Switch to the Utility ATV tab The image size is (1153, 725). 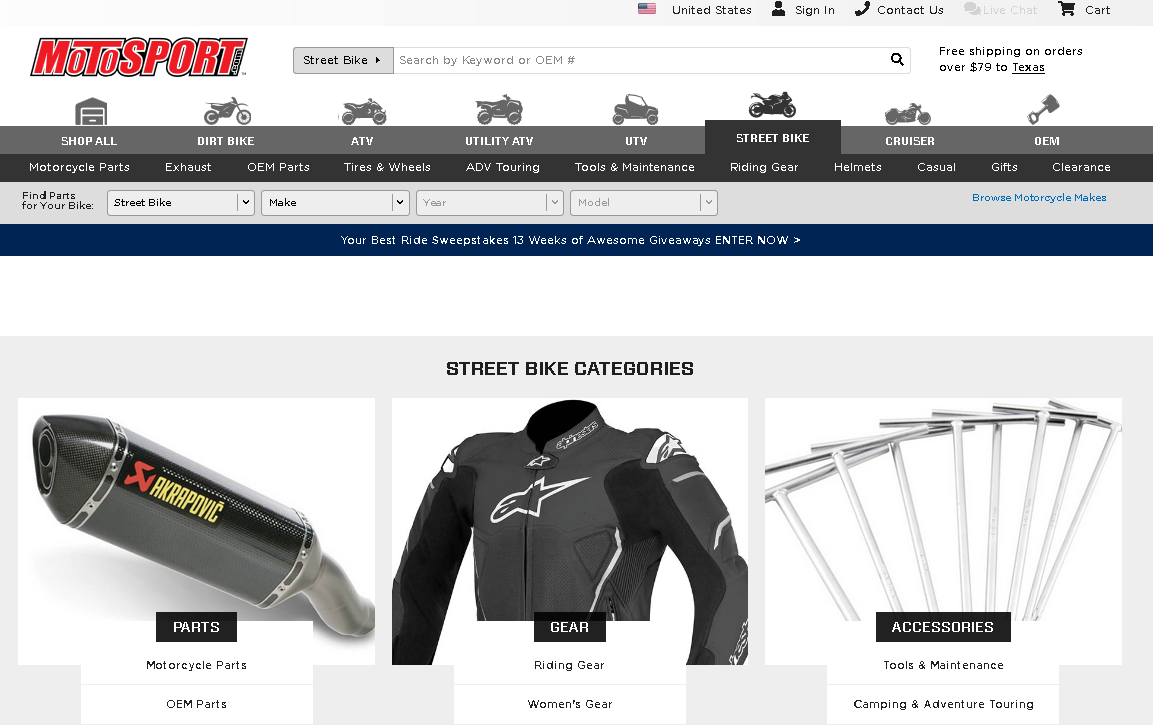click(x=499, y=140)
